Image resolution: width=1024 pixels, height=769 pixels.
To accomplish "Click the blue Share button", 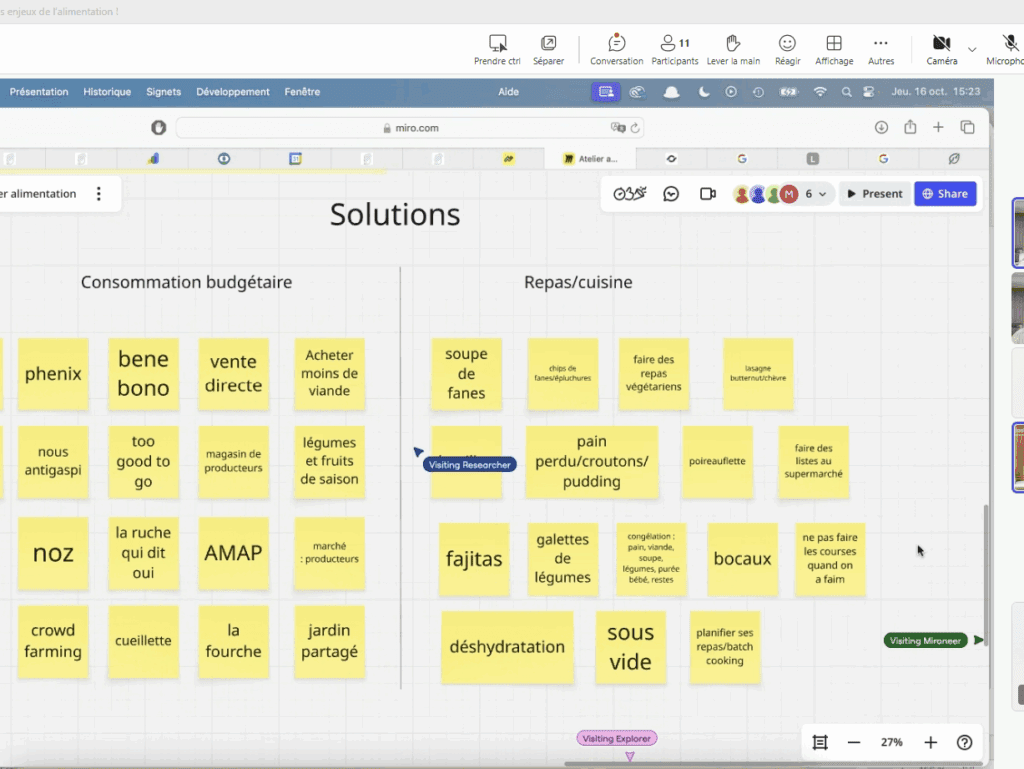I will click(944, 194).
